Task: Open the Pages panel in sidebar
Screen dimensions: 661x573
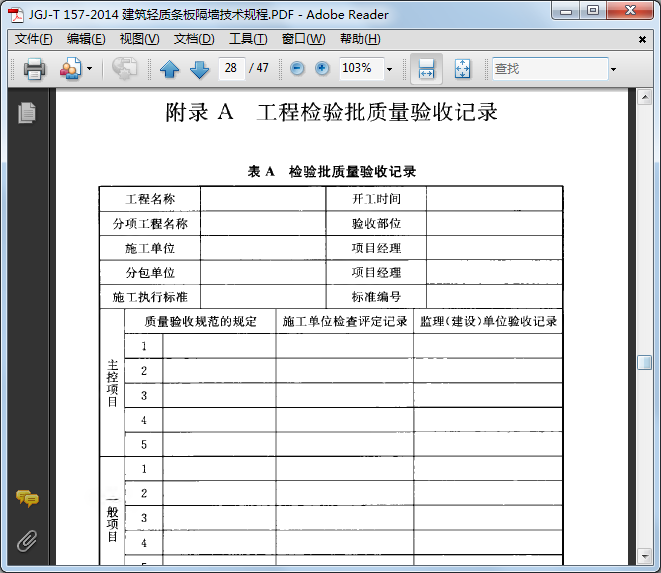Action: coord(27,113)
